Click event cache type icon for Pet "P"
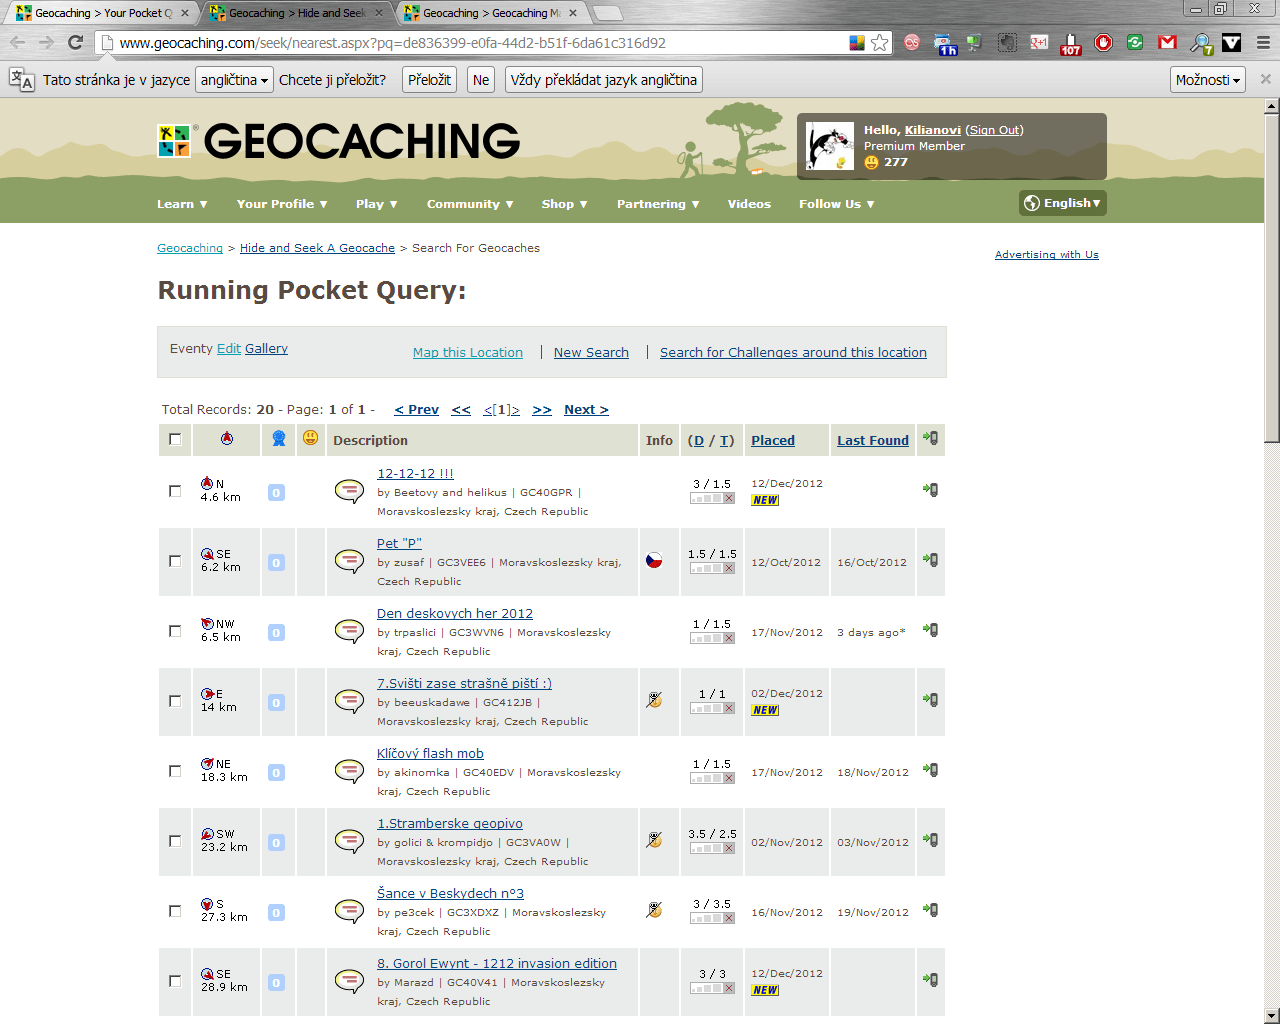Screen dimensions: 1280x1024 [349, 561]
